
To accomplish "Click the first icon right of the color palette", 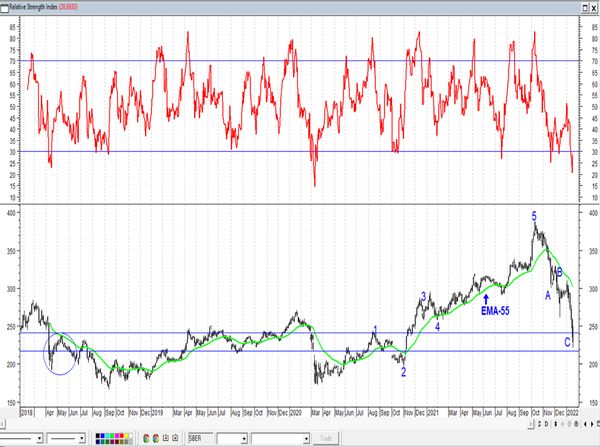I will [145, 438].
